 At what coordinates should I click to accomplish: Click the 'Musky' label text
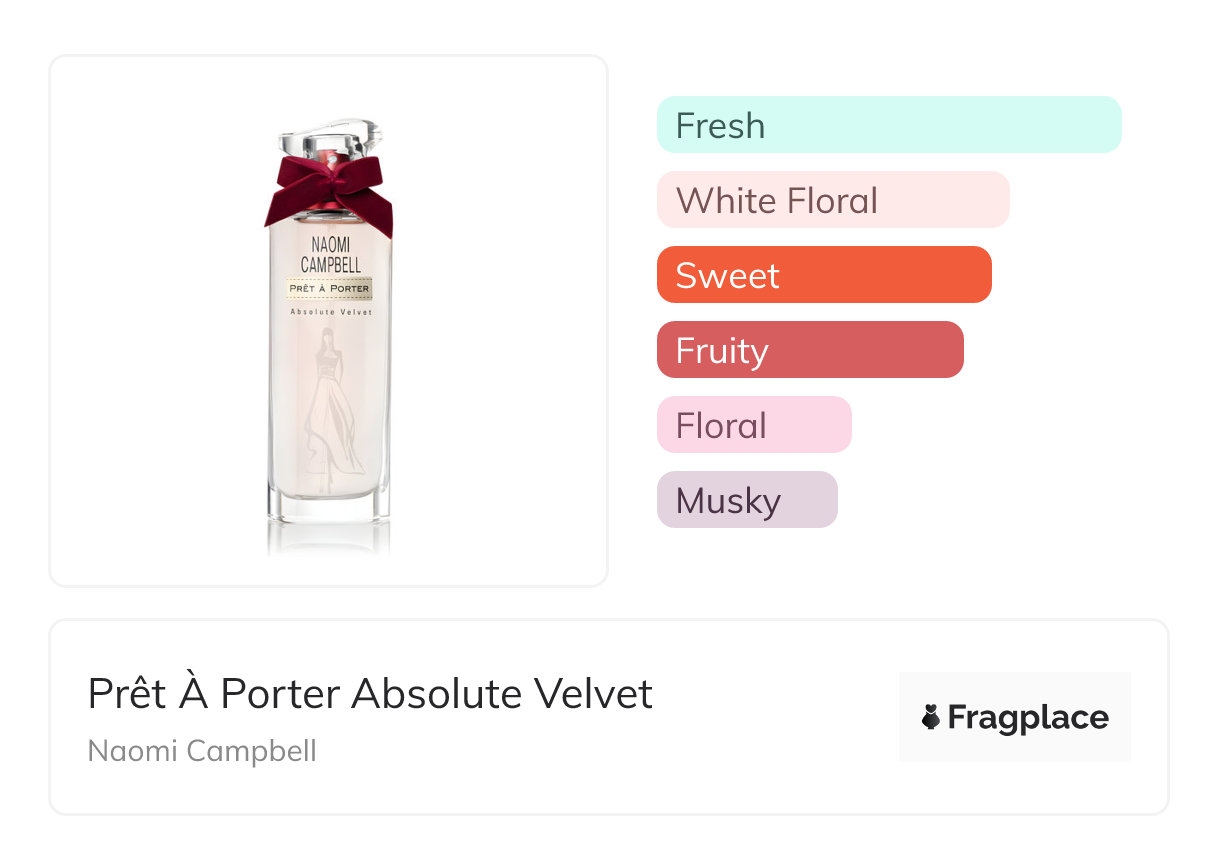pyautogui.click(x=728, y=501)
